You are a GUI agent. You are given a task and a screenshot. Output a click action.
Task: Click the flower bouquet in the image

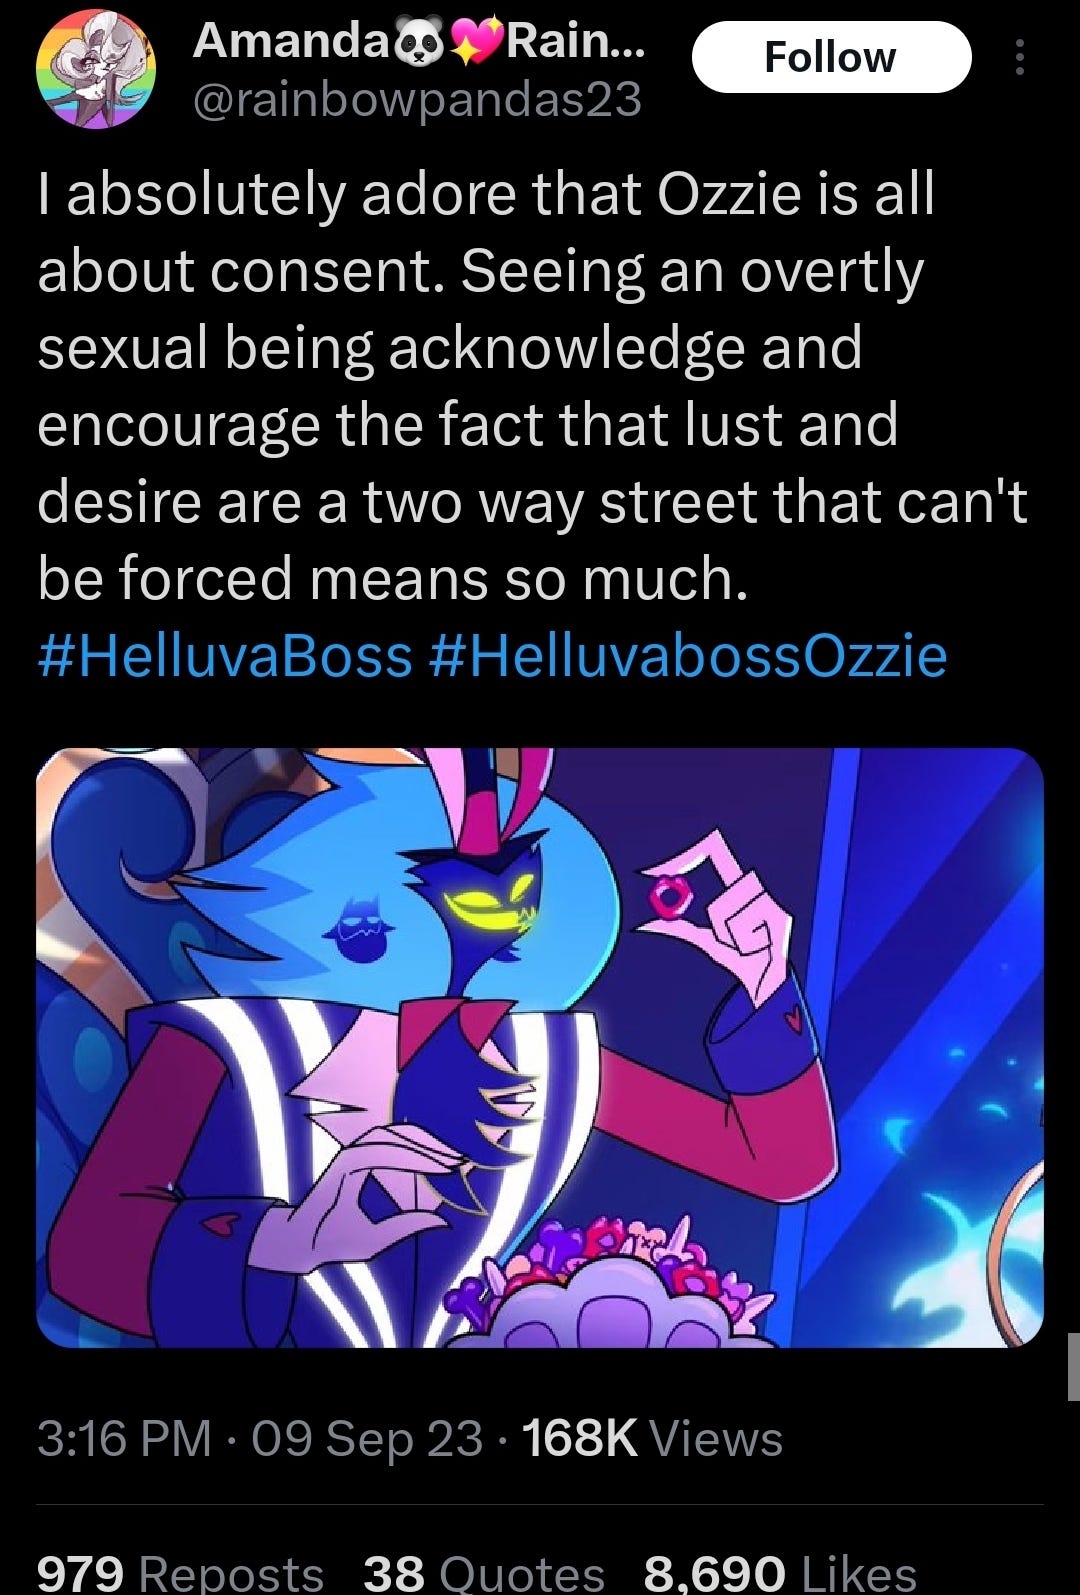click(620, 1278)
